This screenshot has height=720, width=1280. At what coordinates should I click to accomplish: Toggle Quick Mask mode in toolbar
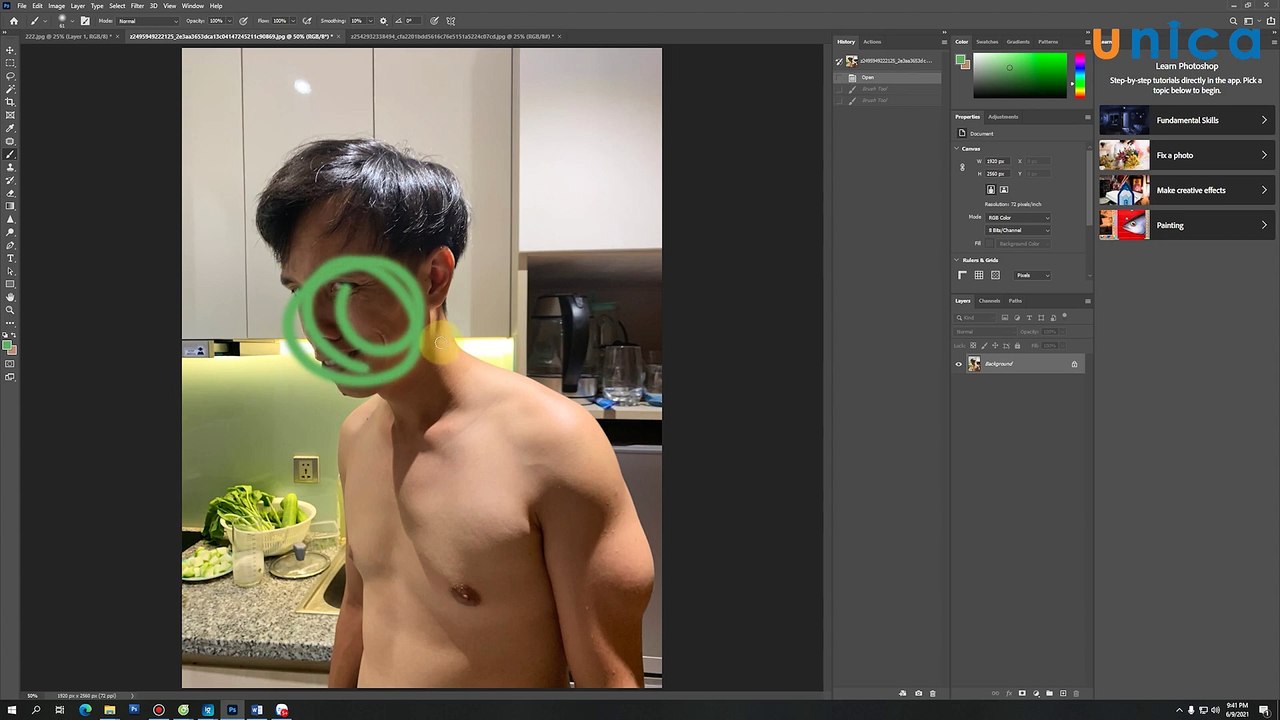10,364
